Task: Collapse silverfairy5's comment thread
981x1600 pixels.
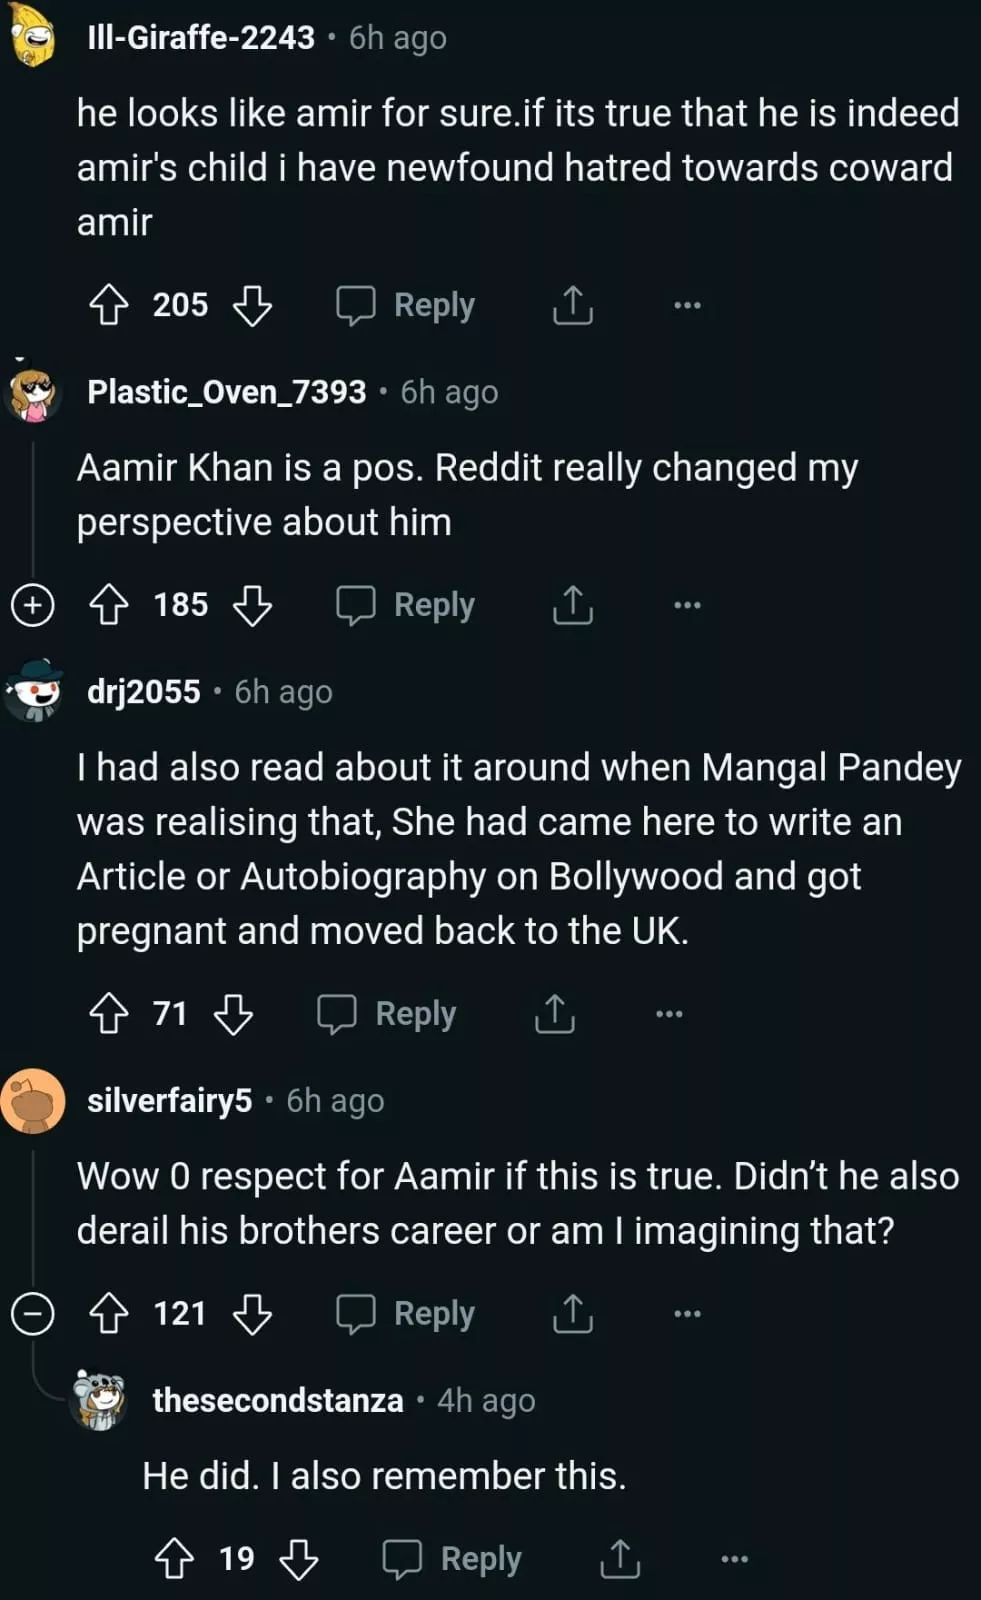Action: pos(32,1313)
